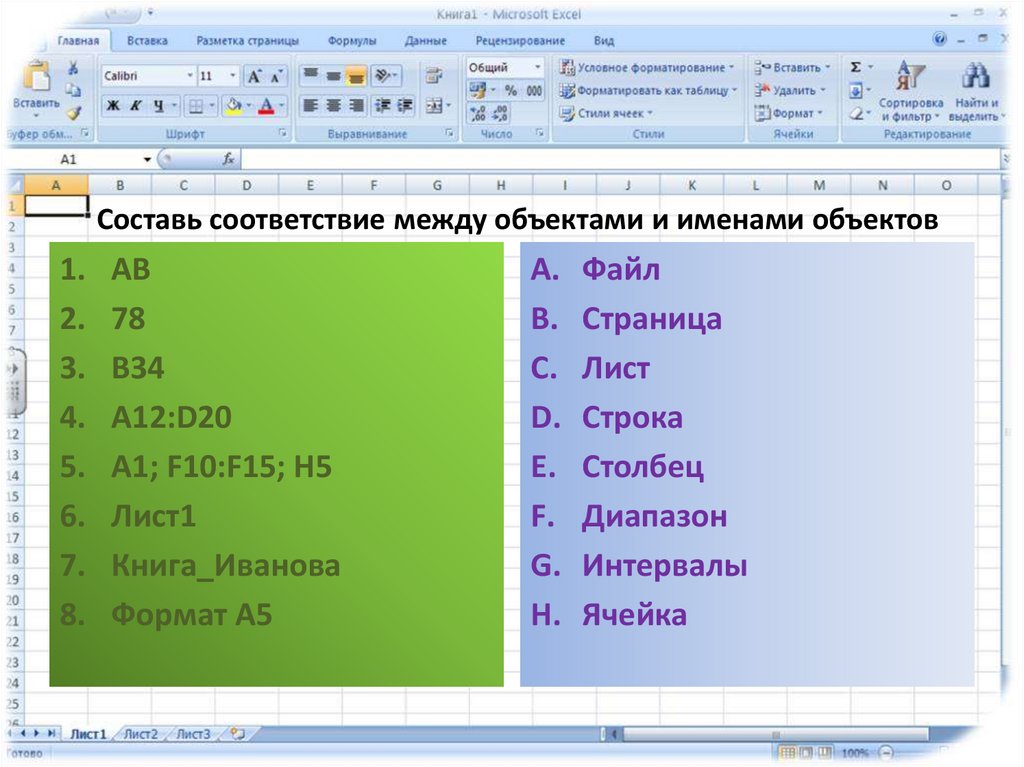Viewport: 1024px width, 767px height.
Task: Click Формат cells button
Action: pyautogui.click(x=788, y=113)
